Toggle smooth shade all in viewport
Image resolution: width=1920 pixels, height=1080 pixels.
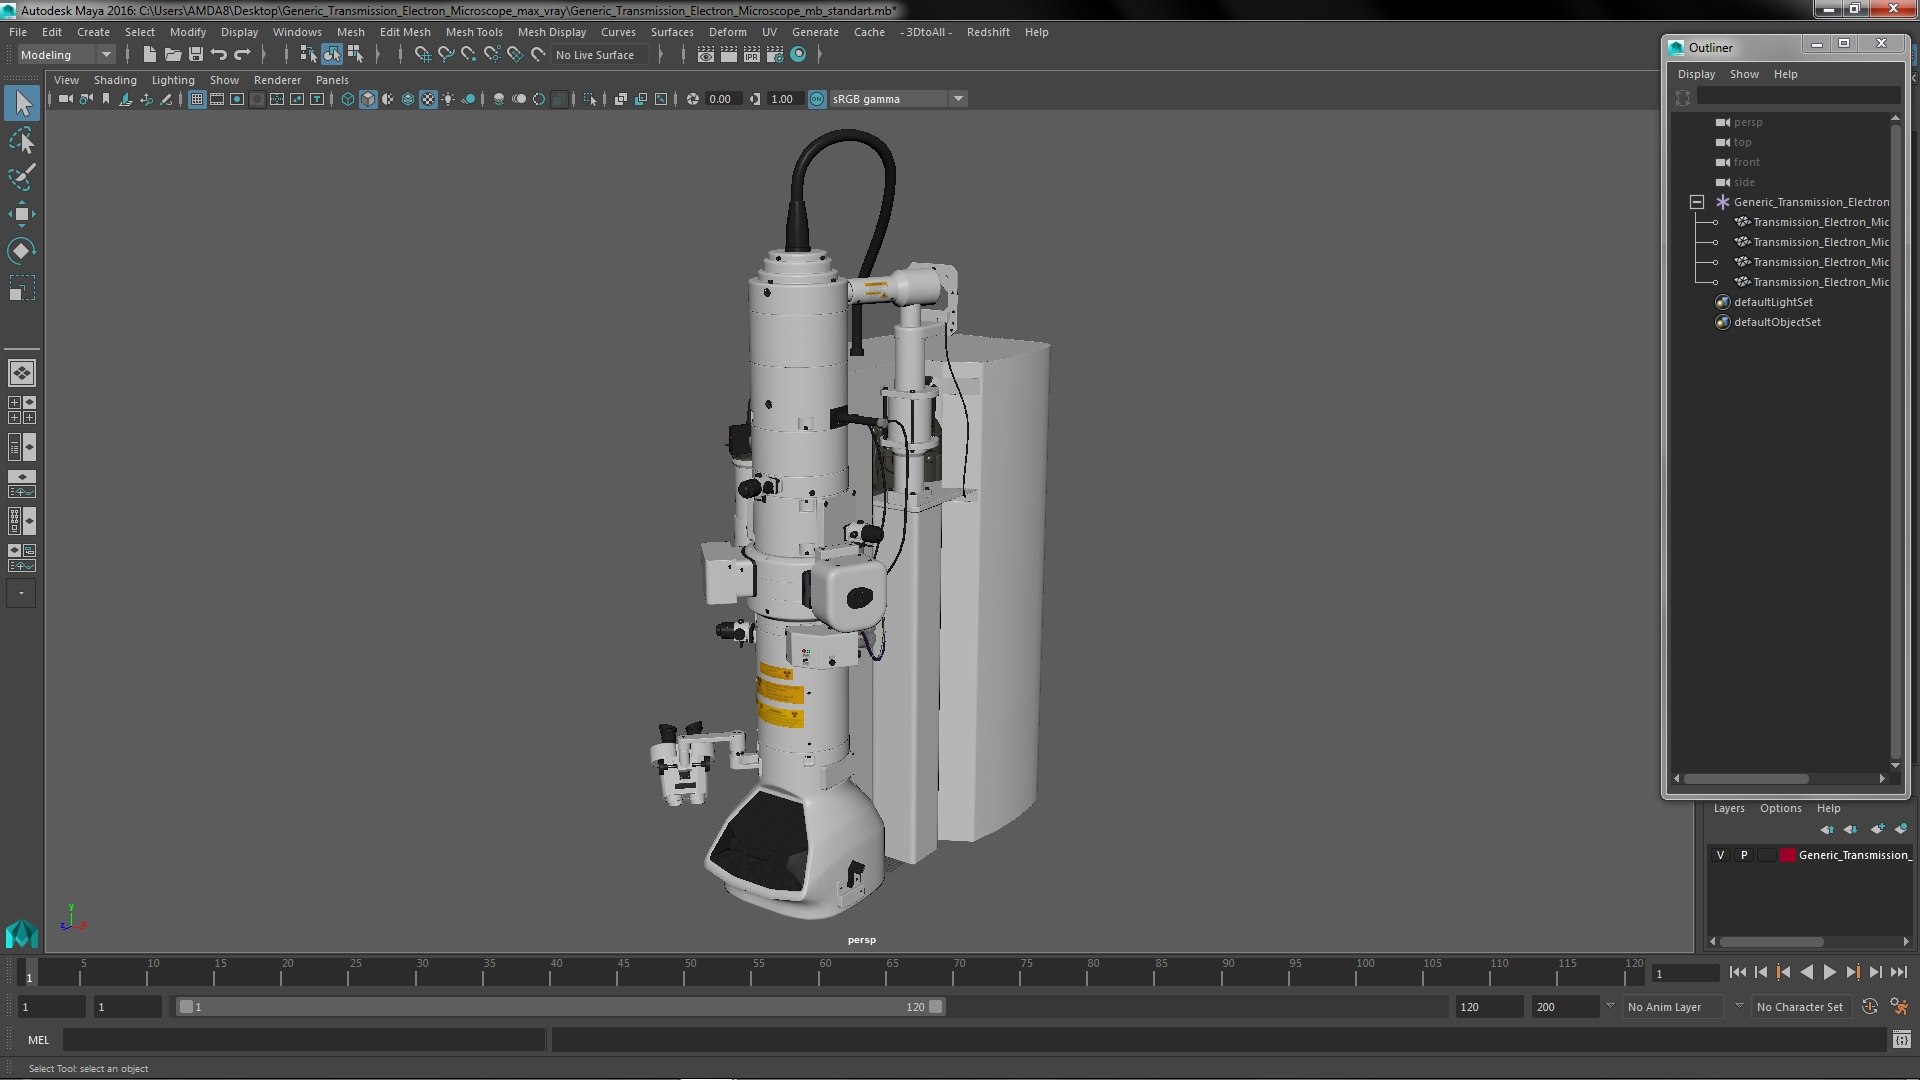point(368,99)
